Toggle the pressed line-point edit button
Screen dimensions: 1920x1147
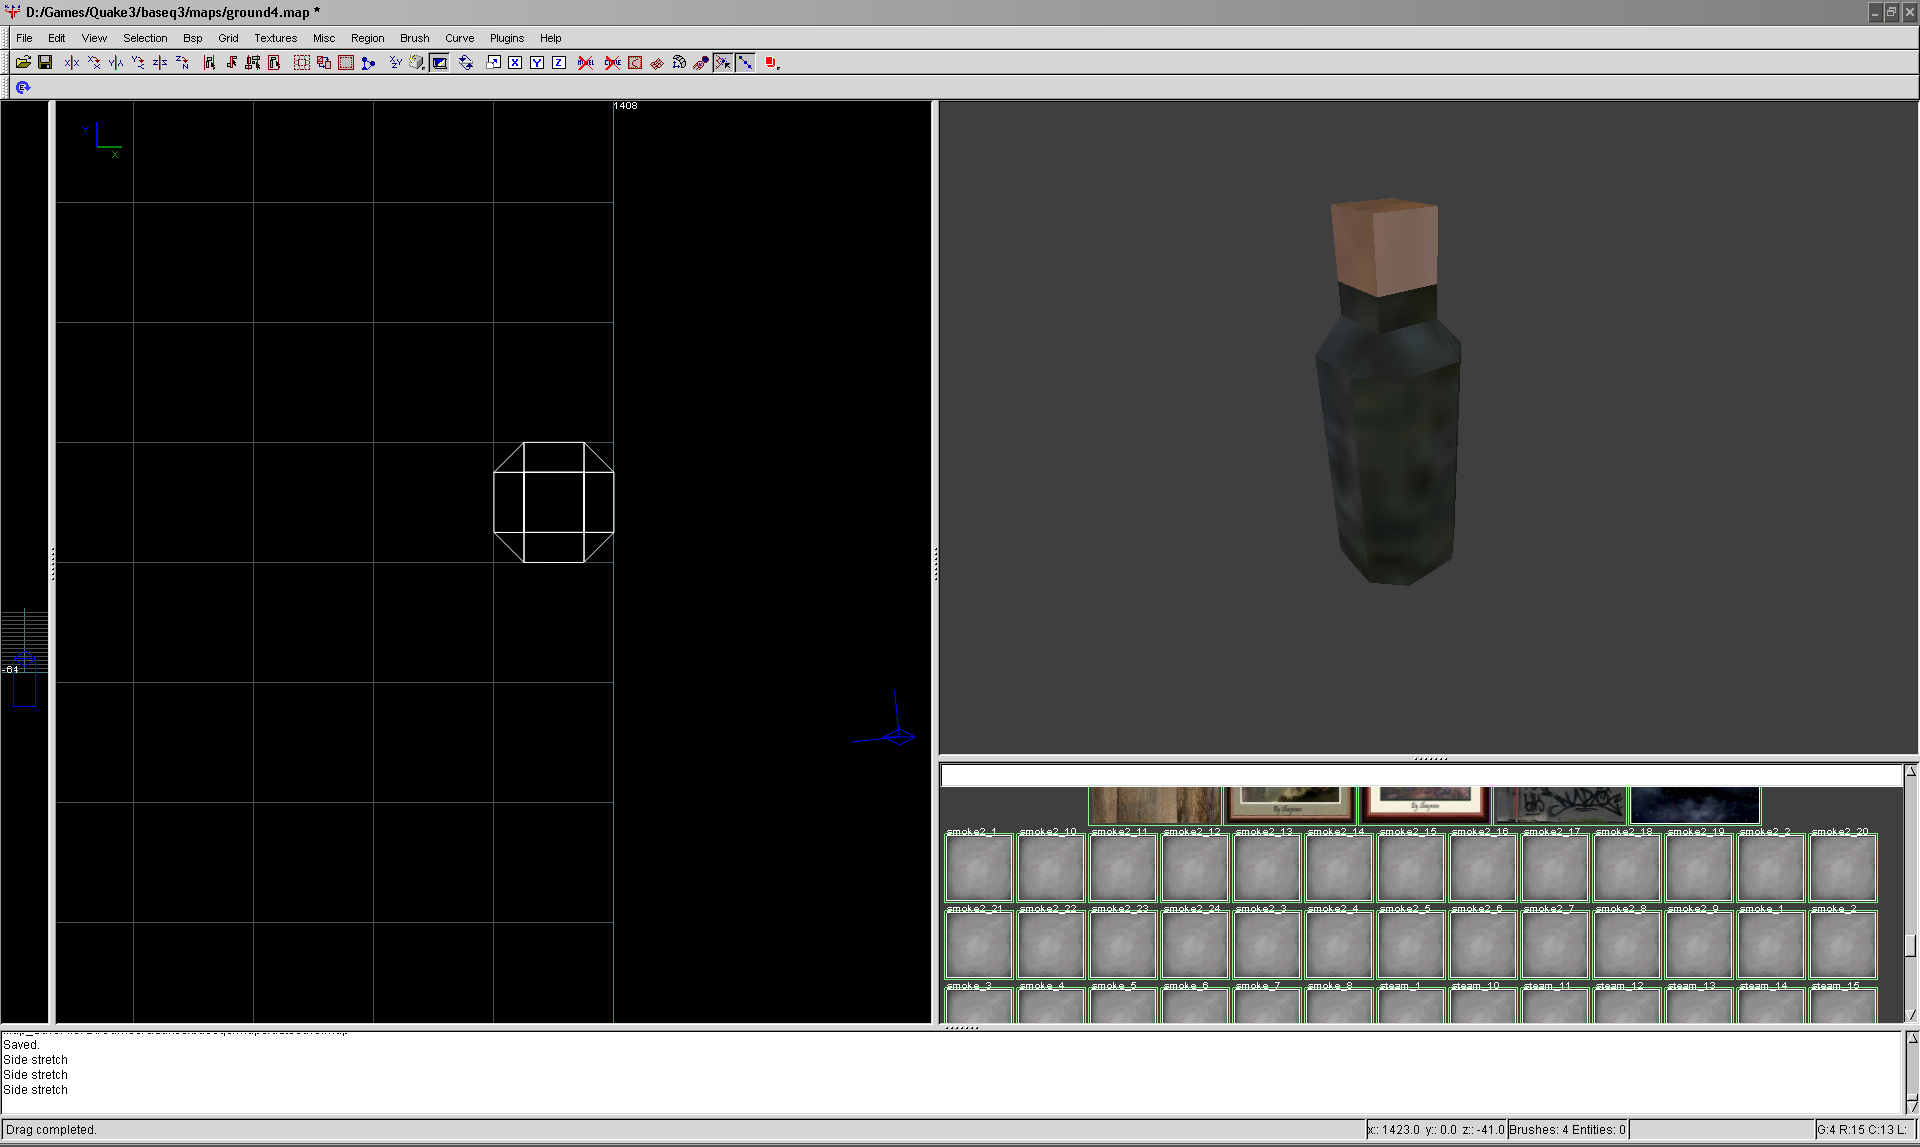(x=745, y=62)
